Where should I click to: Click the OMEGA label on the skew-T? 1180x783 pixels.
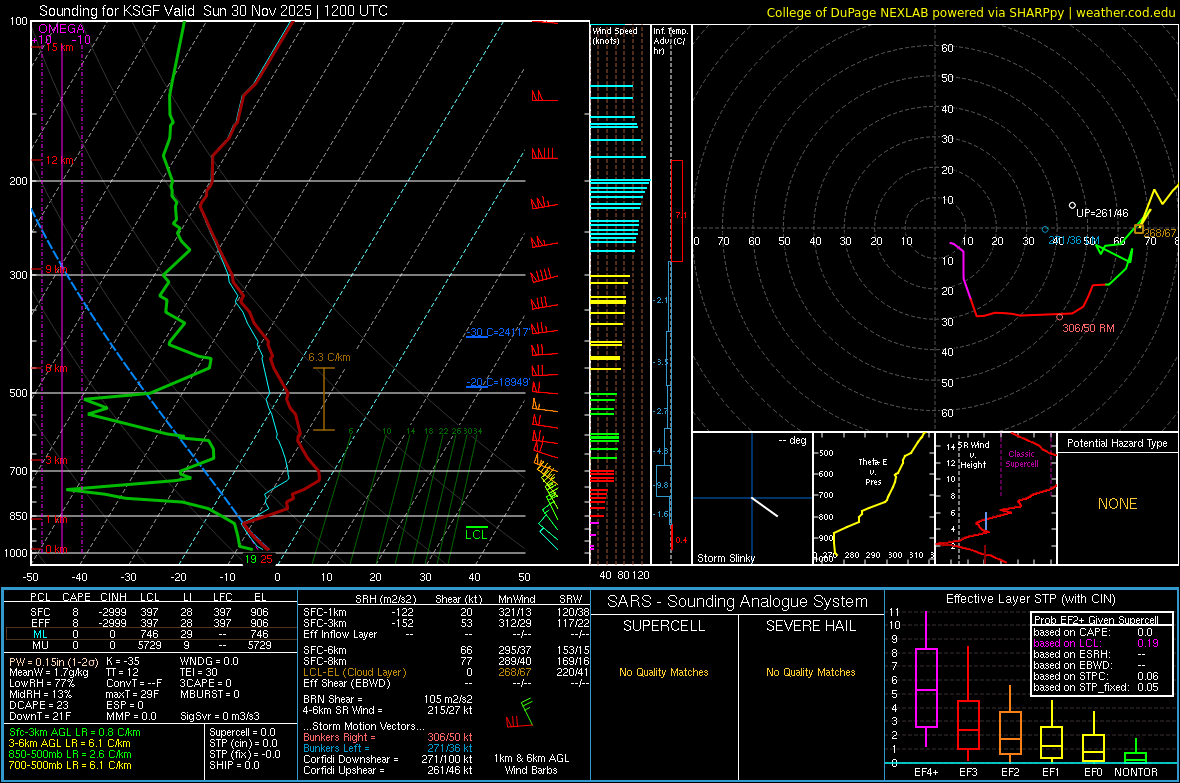[62, 29]
